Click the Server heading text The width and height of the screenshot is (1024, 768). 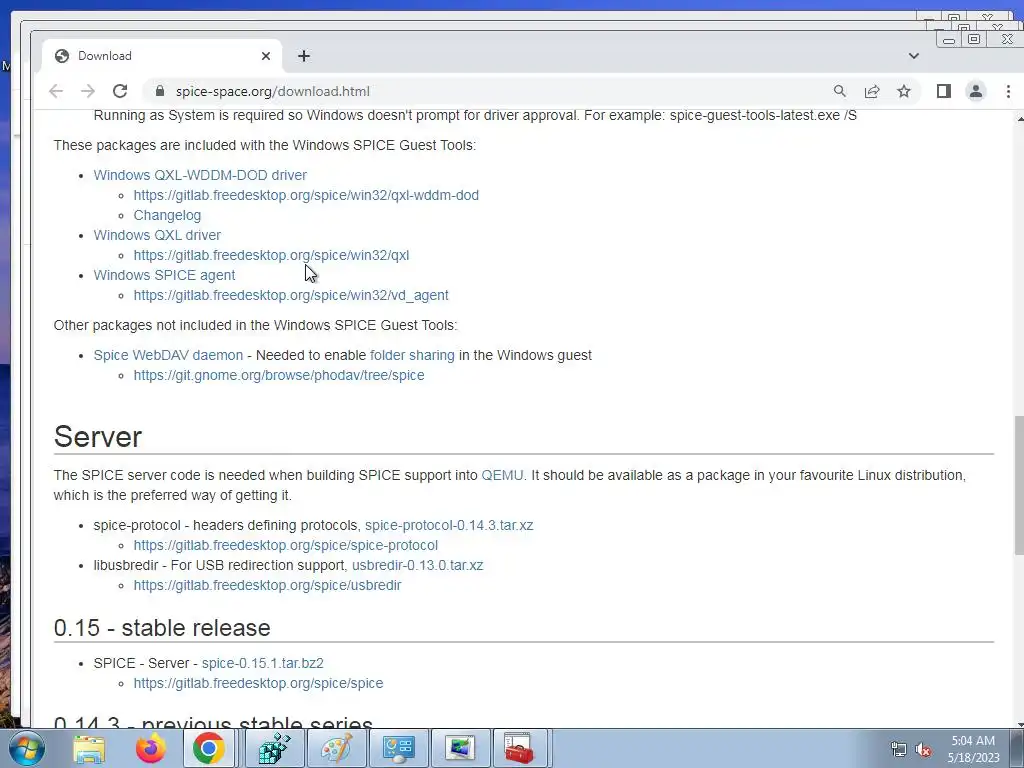coord(97,436)
